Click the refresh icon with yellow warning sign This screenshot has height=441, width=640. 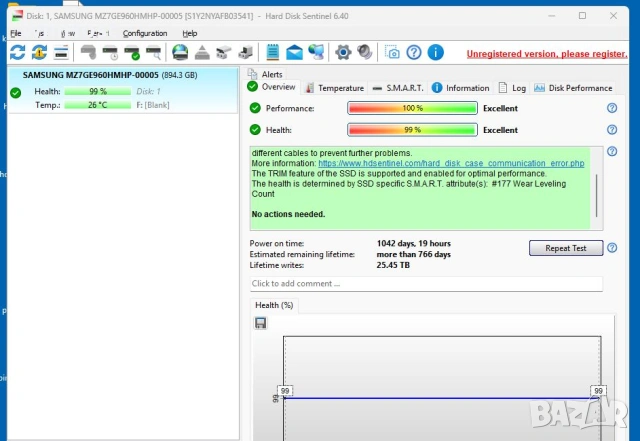click(40, 52)
